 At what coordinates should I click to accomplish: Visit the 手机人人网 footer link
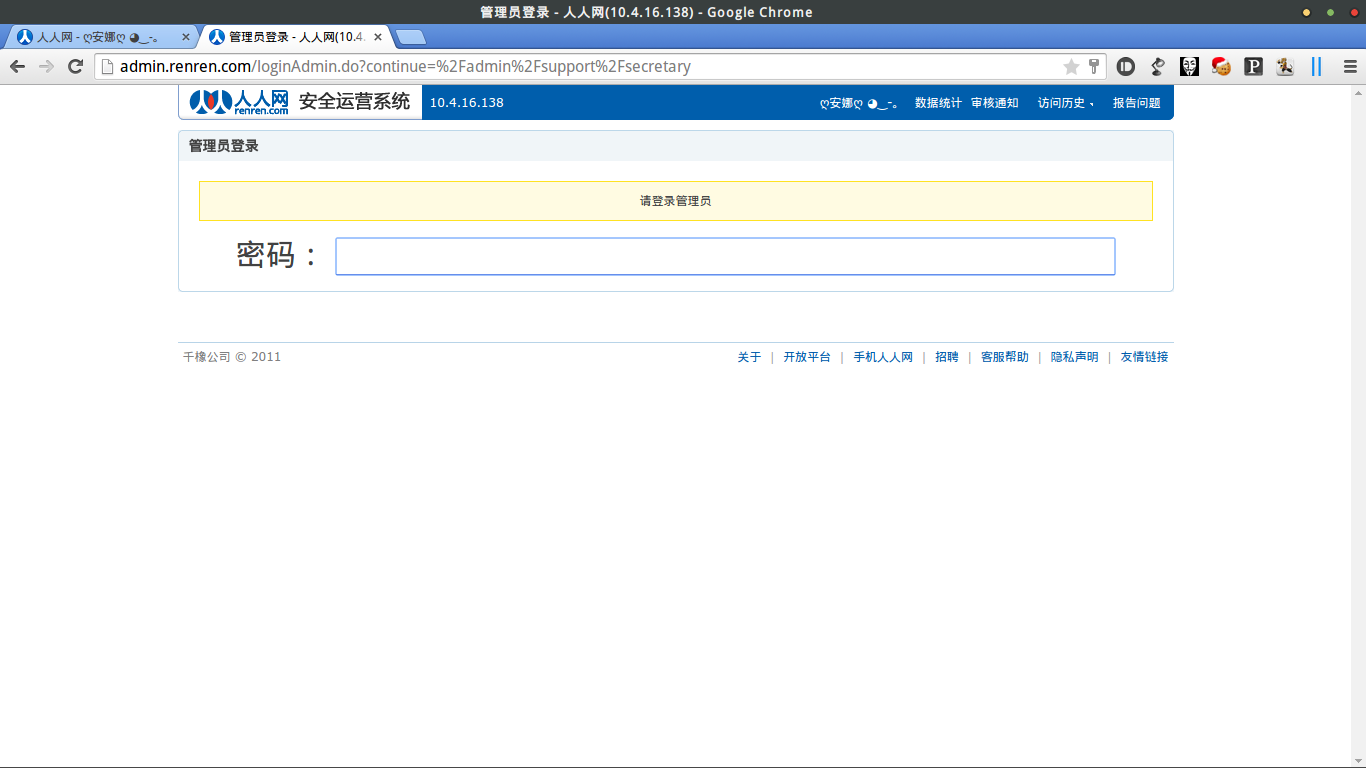tap(883, 357)
